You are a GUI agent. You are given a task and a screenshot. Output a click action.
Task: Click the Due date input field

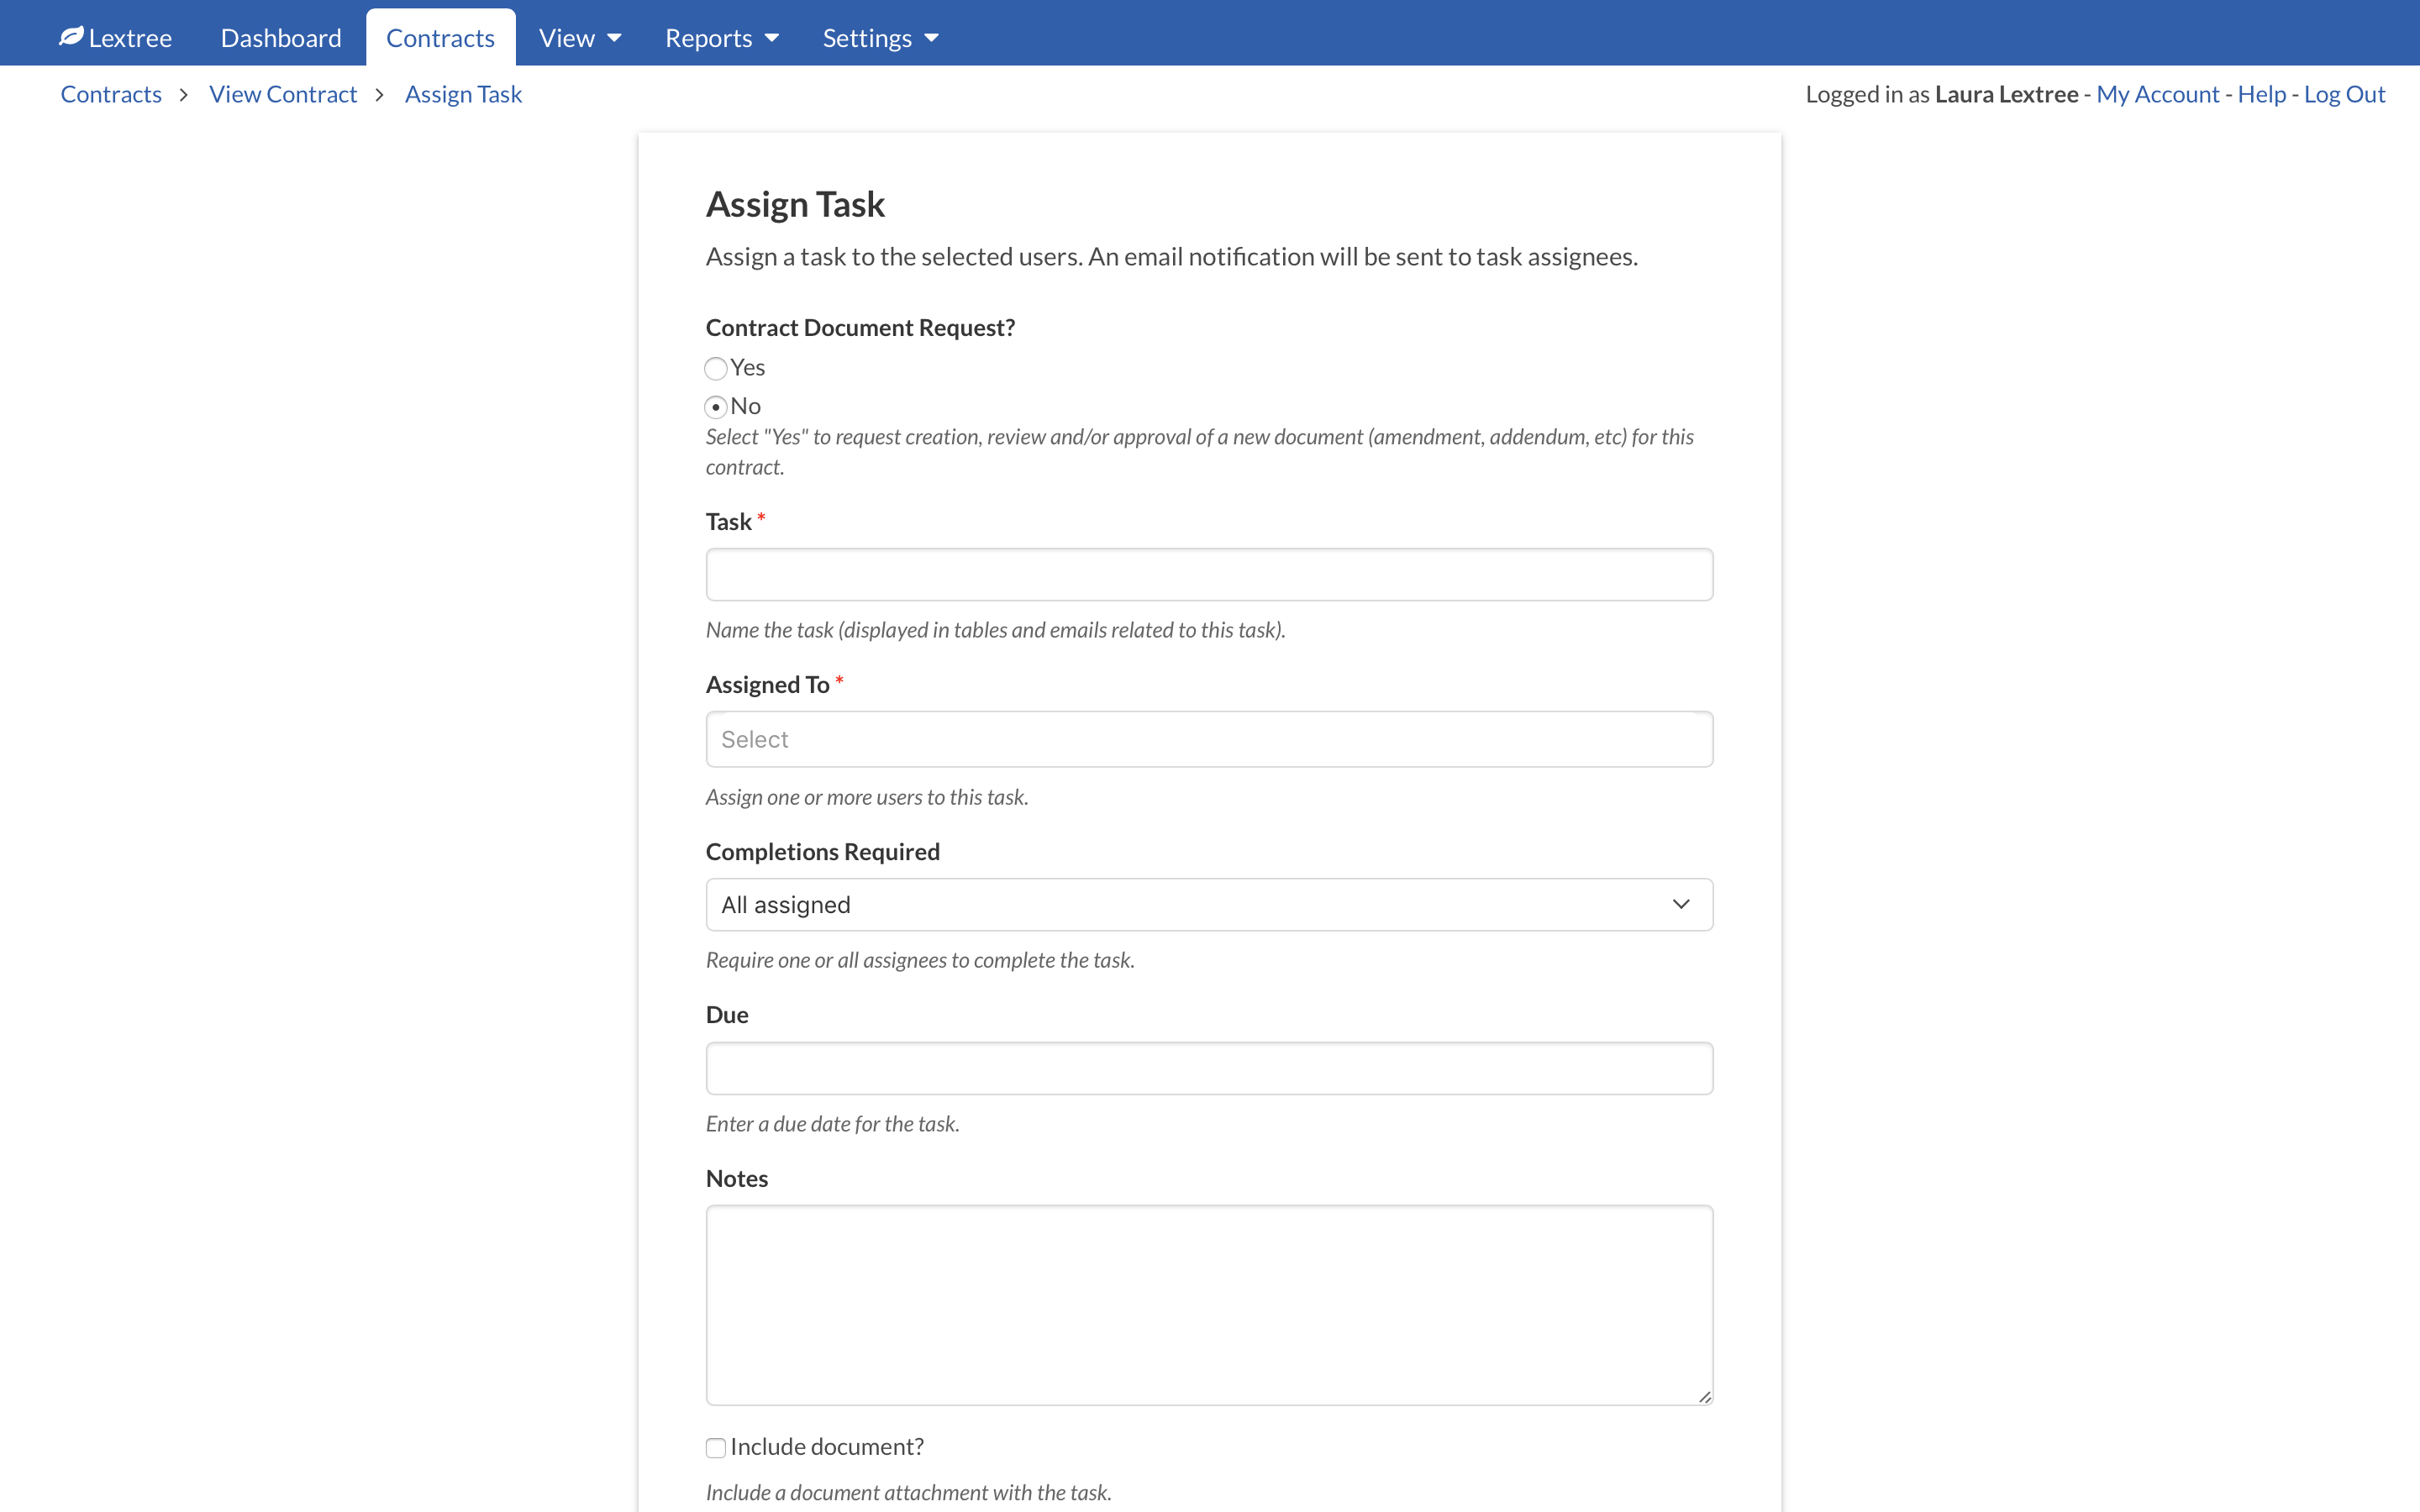coord(1209,1068)
